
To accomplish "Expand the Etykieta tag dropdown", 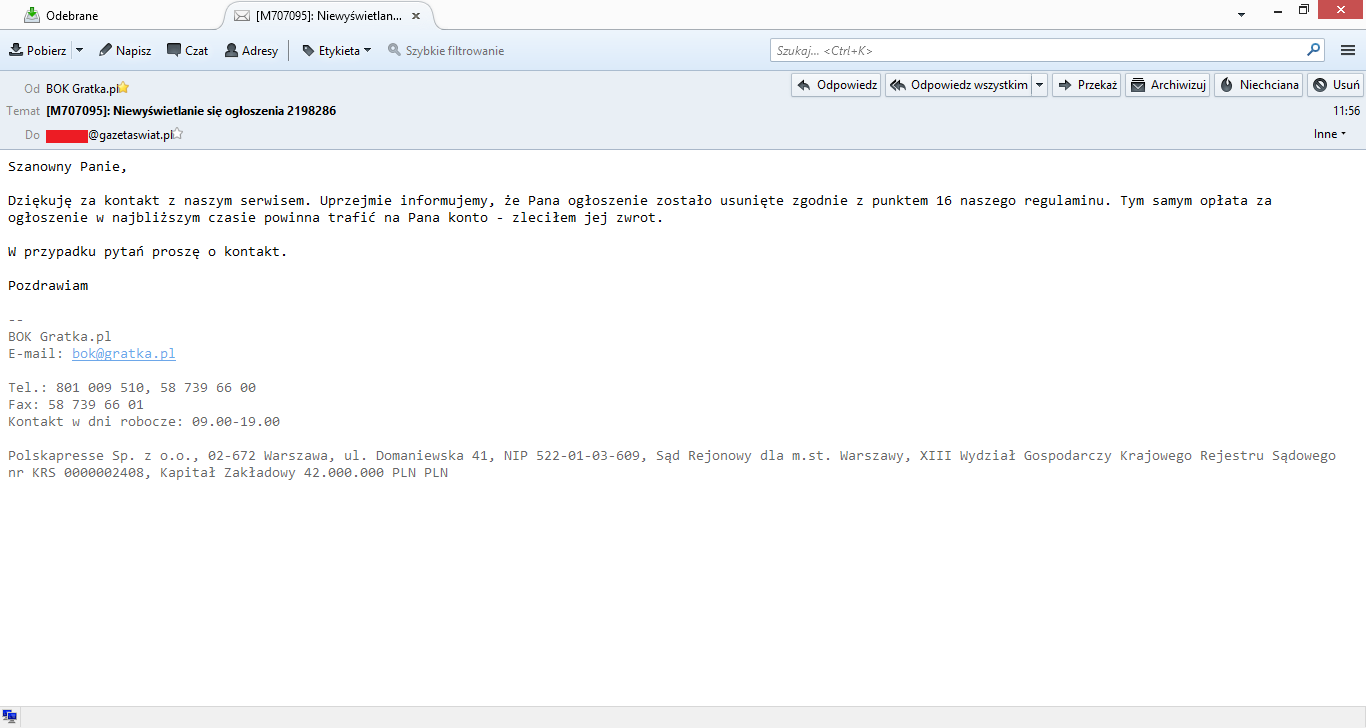I will (337, 50).
